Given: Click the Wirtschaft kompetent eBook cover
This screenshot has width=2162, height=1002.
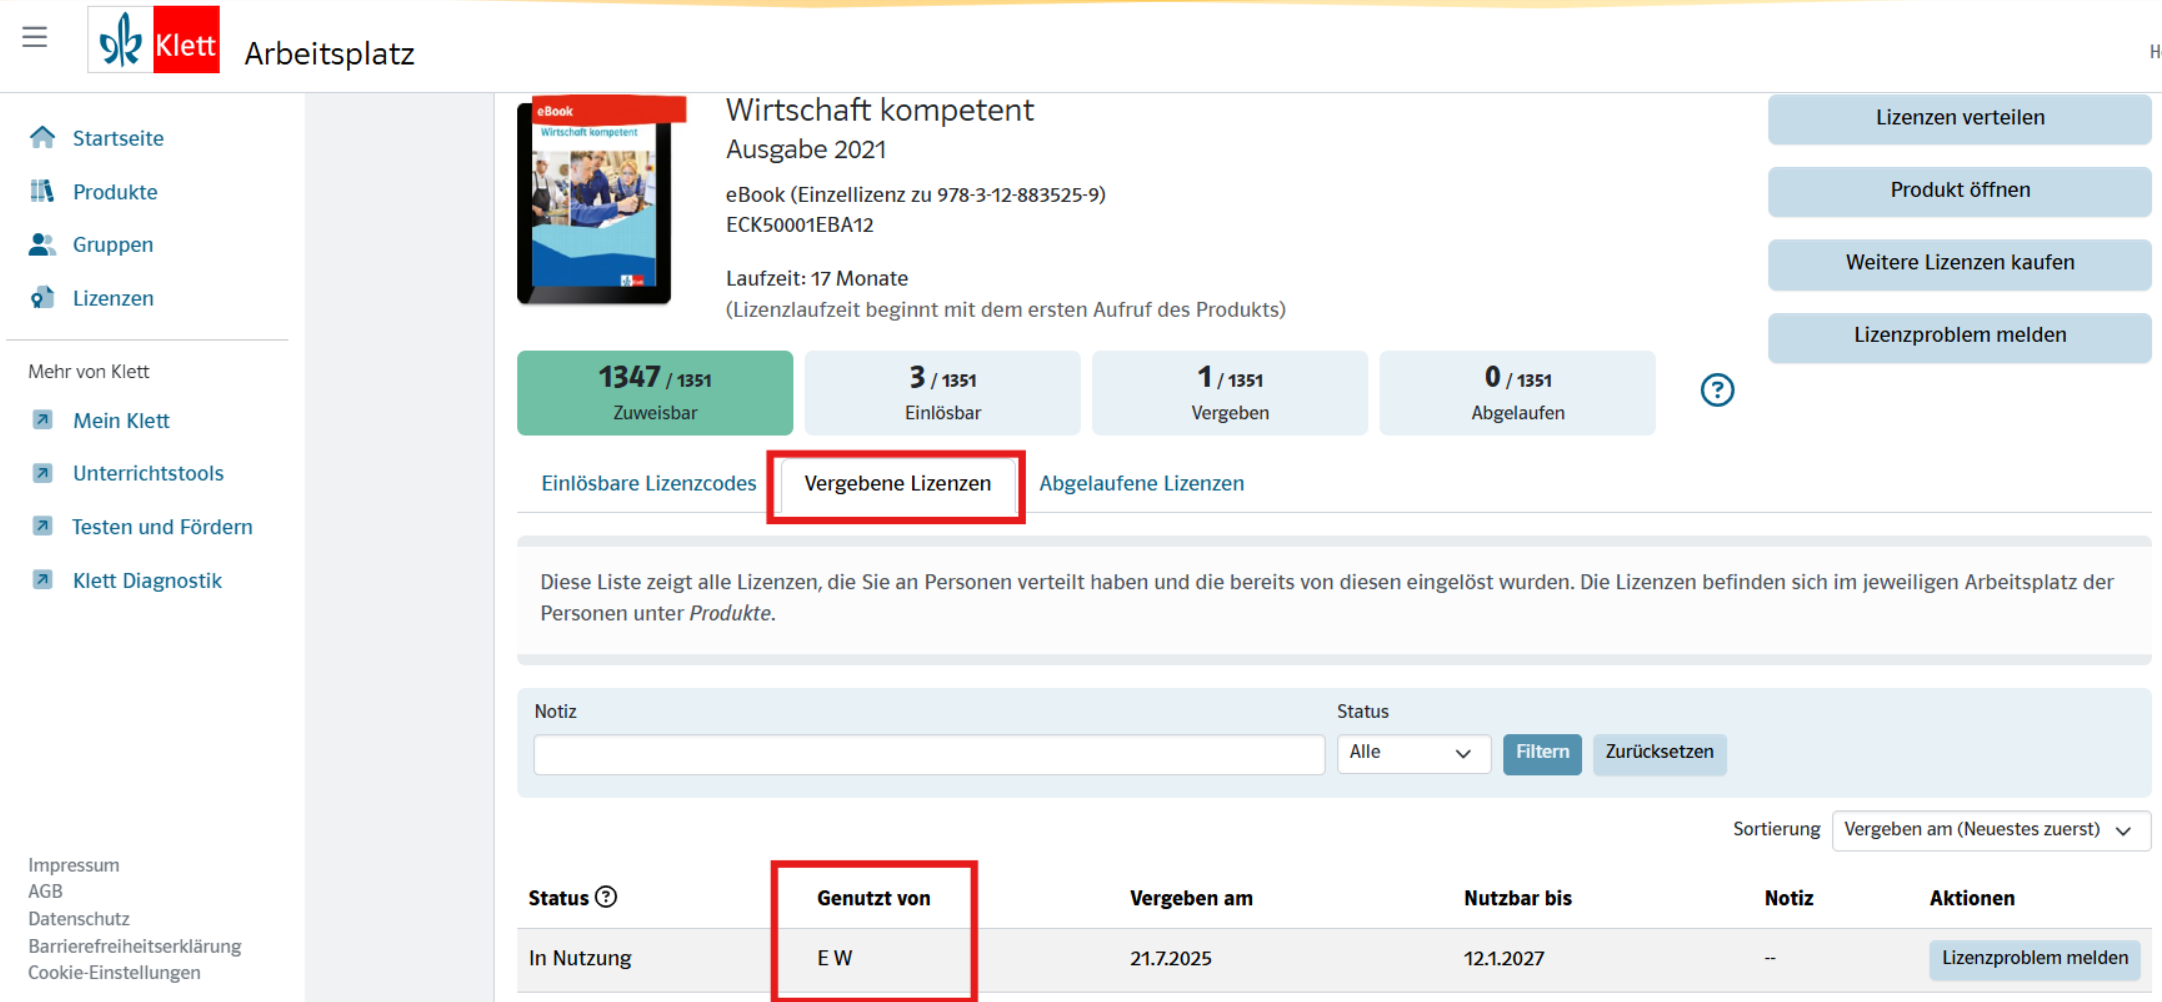Looking at the screenshot, I should point(597,202).
